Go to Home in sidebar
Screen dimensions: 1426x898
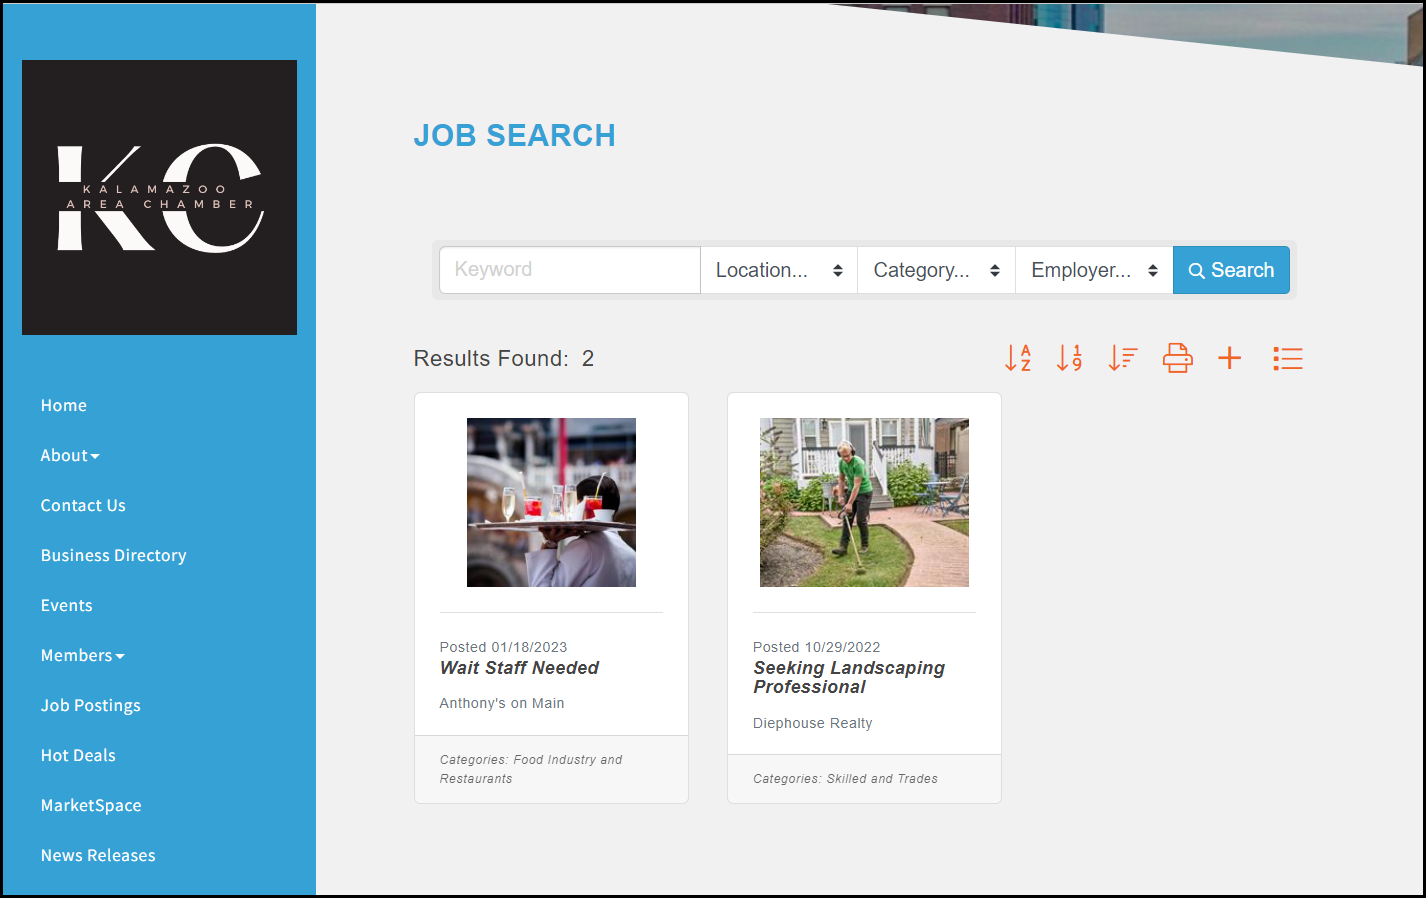pyautogui.click(x=64, y=406)
